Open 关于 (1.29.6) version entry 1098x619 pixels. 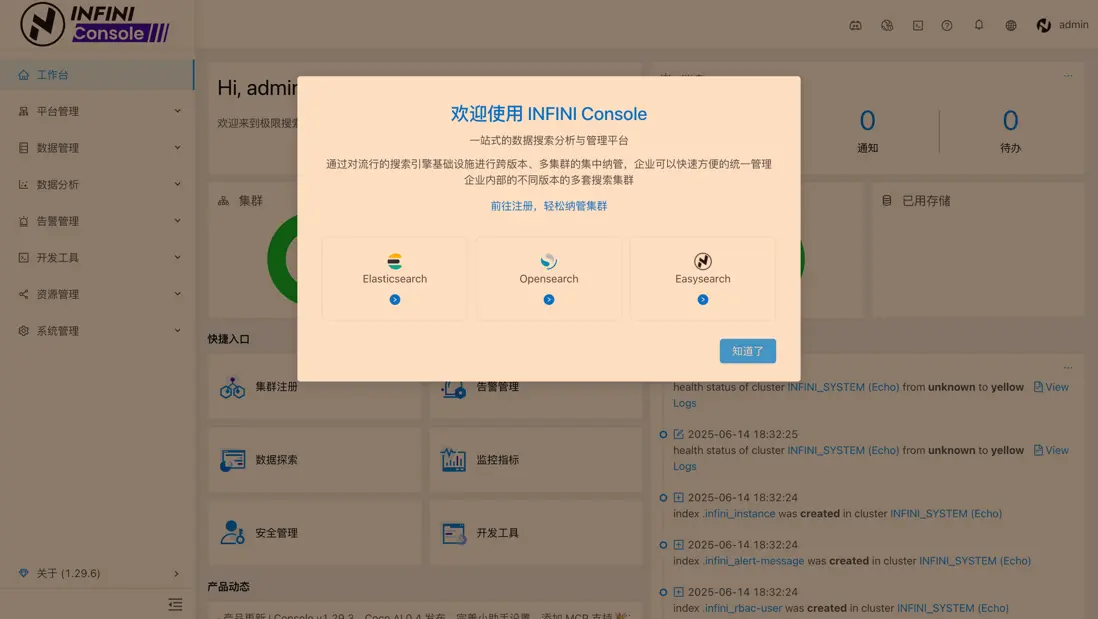tap(97, 573)
